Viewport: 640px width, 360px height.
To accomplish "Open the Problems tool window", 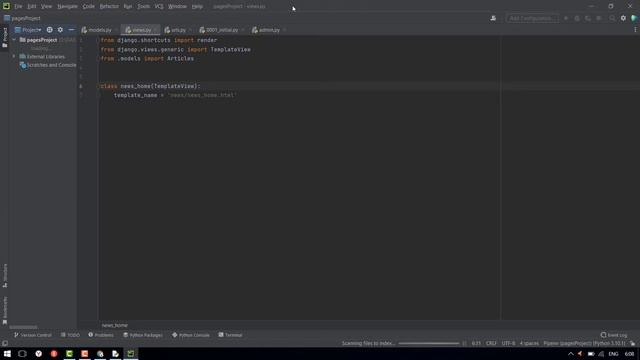I will click(x=101, y=335).
